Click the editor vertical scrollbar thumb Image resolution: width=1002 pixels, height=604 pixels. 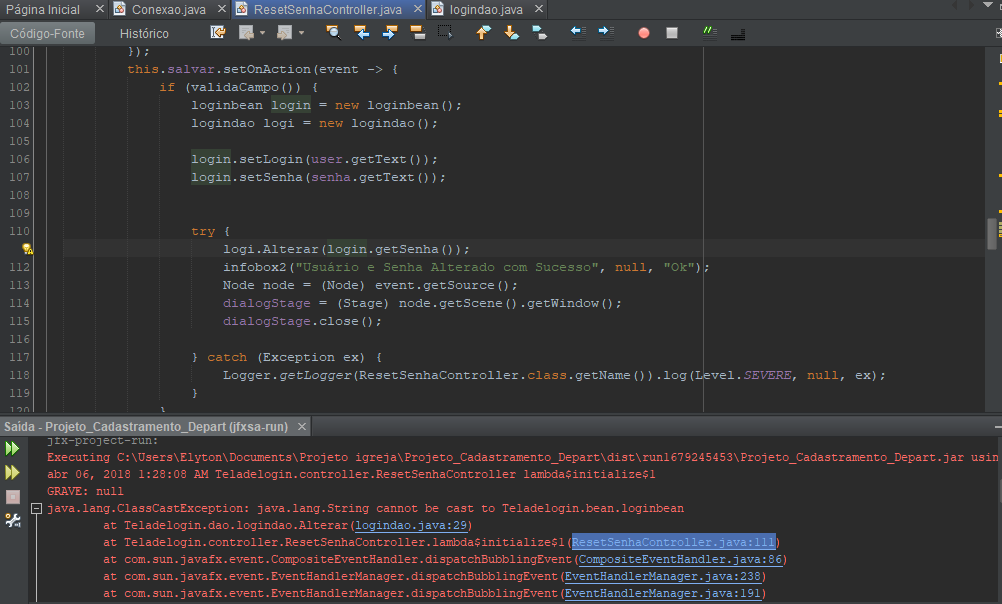(x=992, y=234)
